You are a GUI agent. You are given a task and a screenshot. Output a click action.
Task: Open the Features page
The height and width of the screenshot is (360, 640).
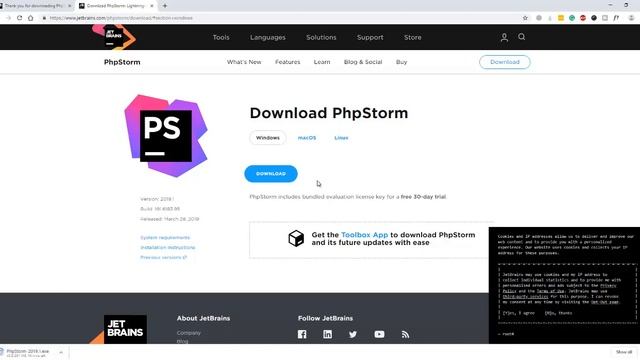[288, 62]
